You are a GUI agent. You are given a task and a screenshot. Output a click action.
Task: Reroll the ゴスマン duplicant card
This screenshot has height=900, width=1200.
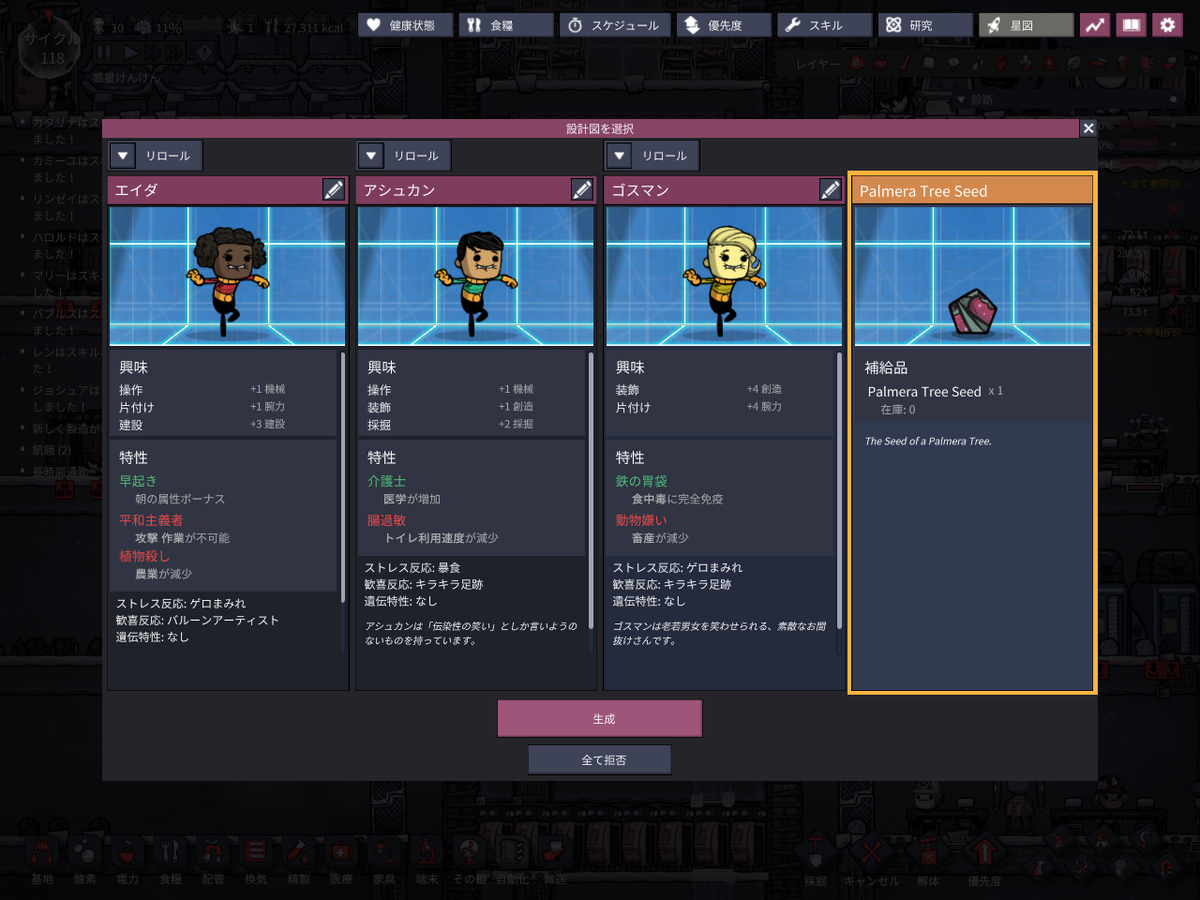click(x=665, y=156)
